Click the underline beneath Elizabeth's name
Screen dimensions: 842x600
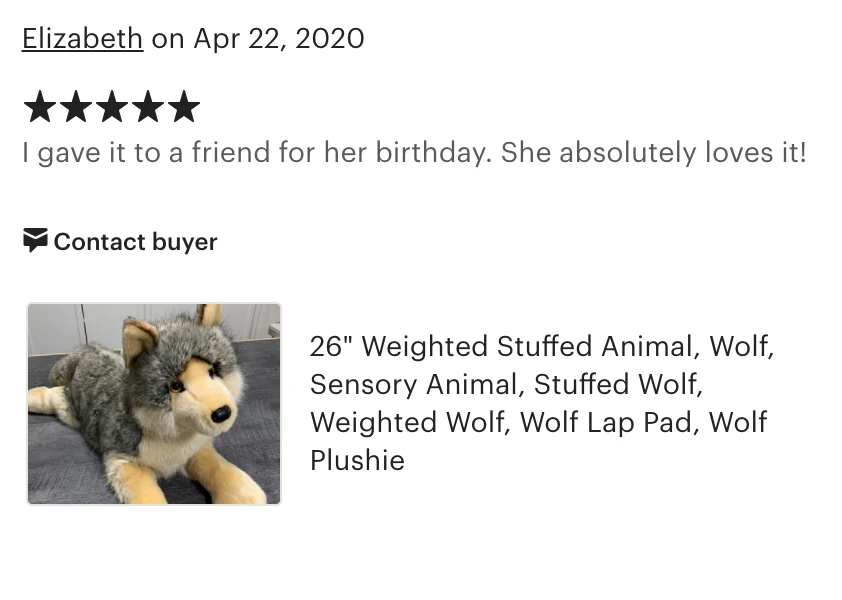pyautogui.click(x=82, y=54)
